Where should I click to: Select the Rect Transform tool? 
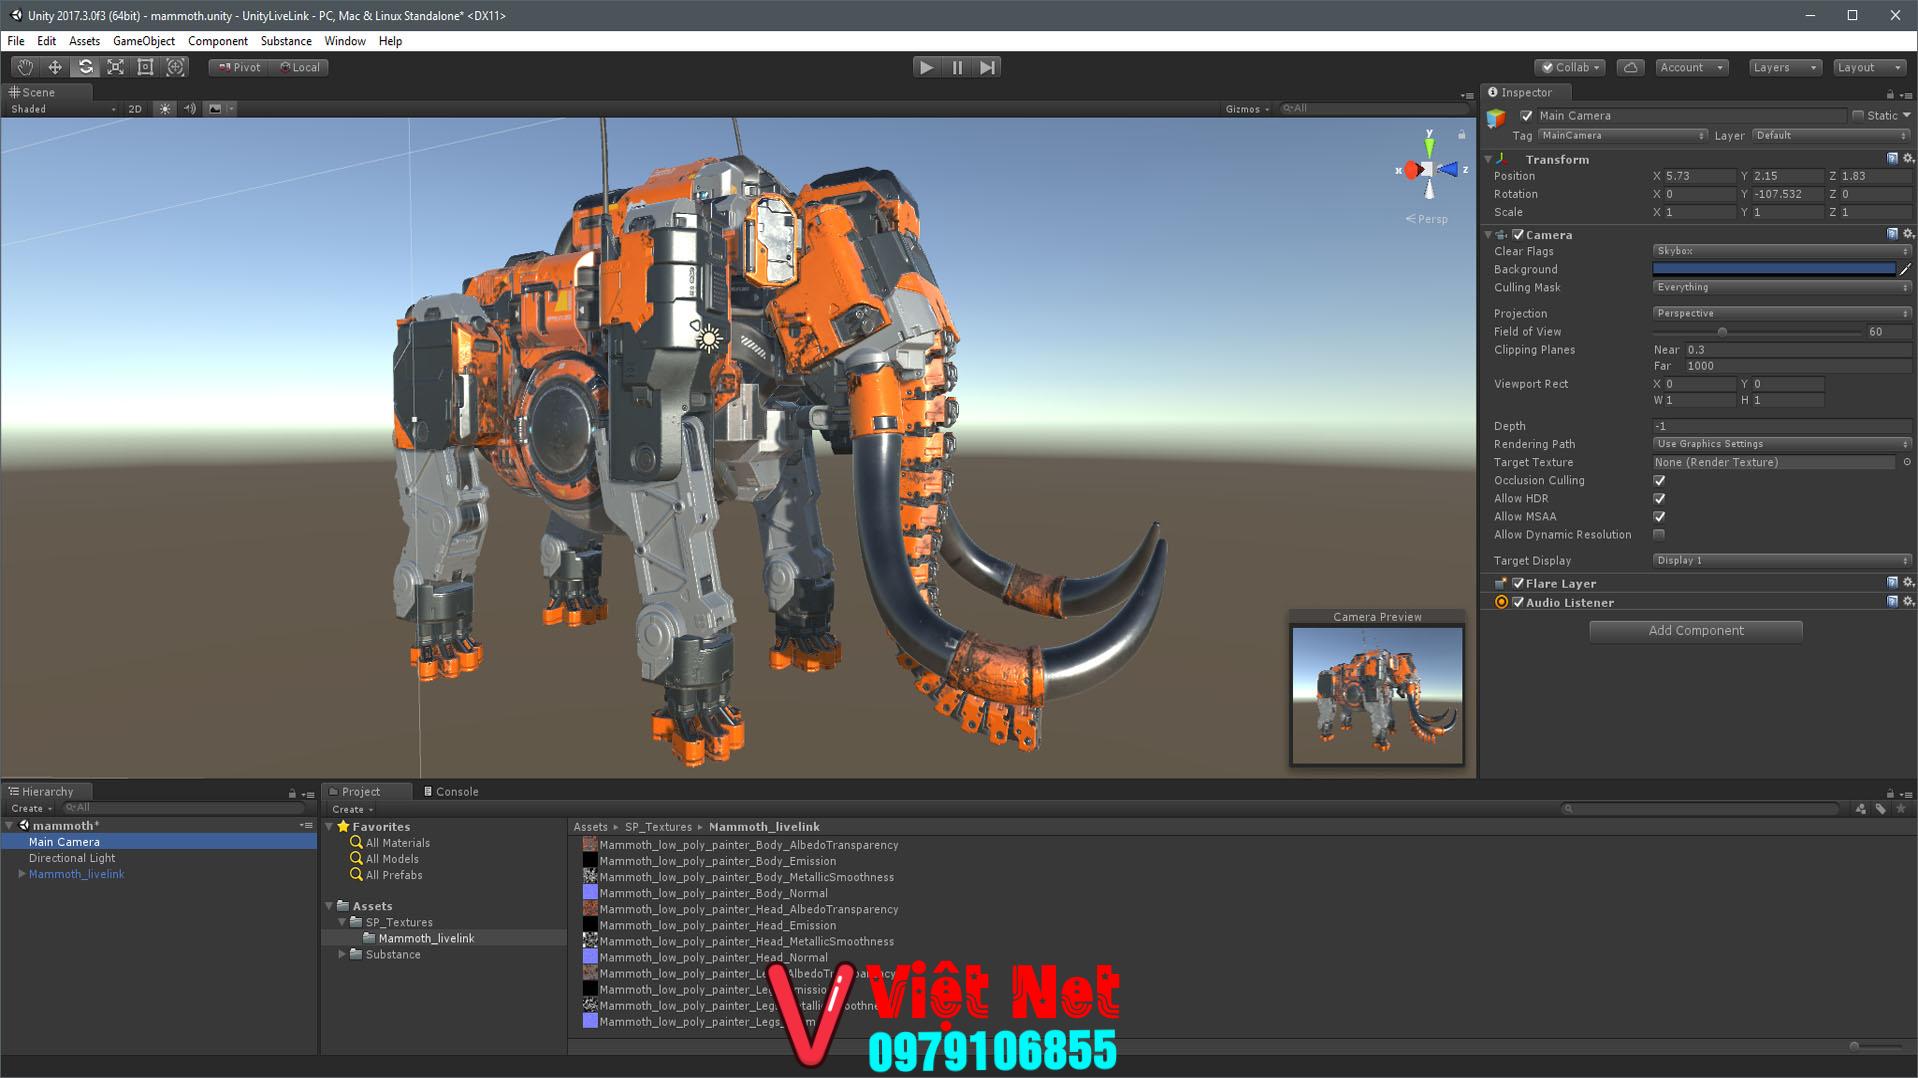[146, 67]
